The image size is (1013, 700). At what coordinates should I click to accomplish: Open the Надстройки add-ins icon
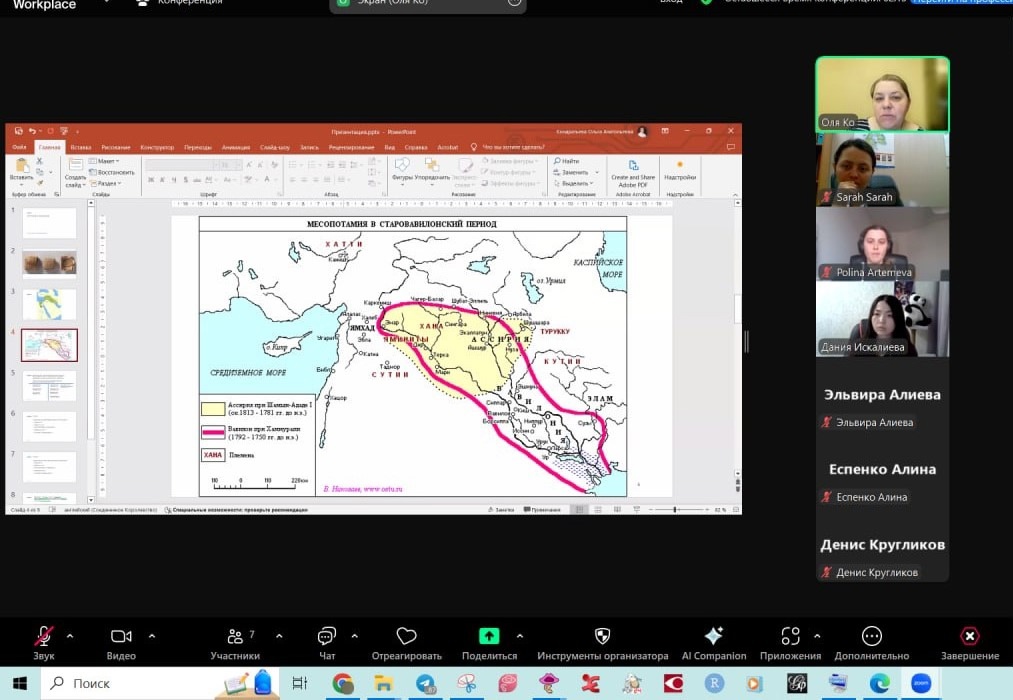[x=680, y=170]
